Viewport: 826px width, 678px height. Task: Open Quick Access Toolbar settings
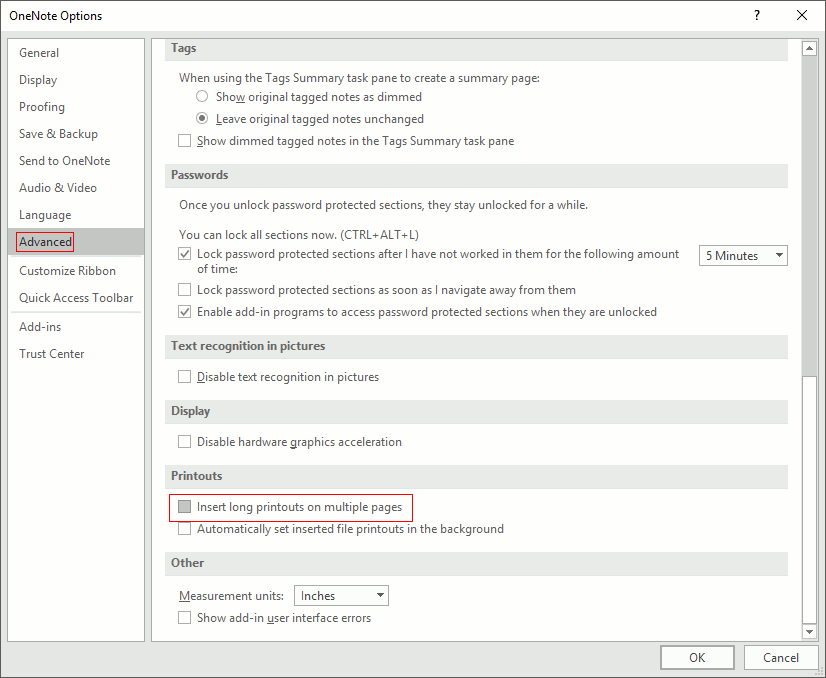click(76, 298)
